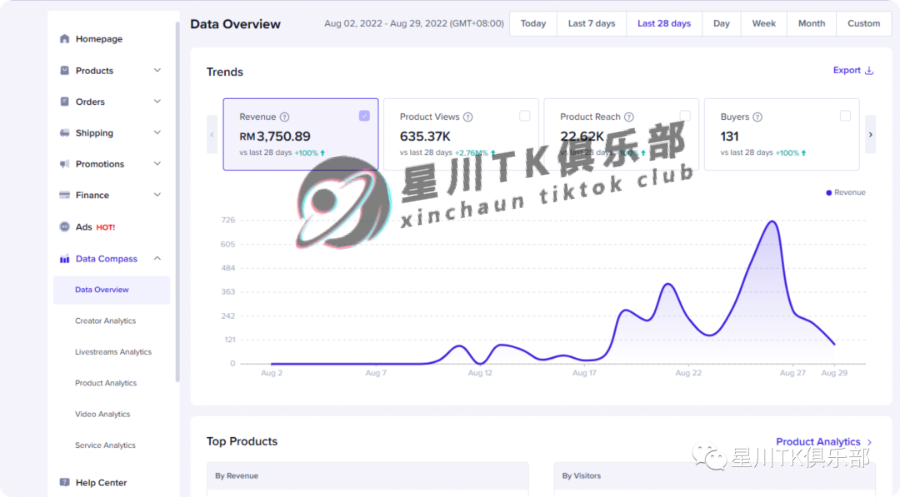Open the Help Center menu item
This screenshot has height=497, width=900.
(101, 482)
